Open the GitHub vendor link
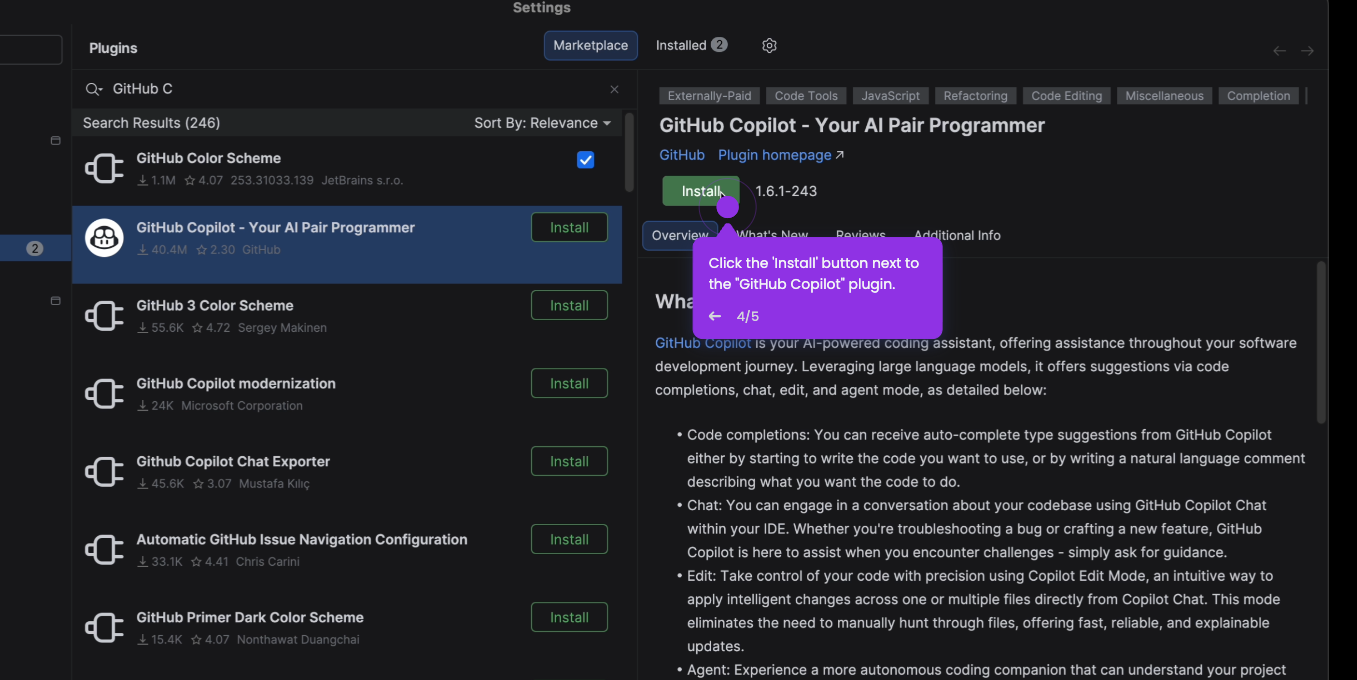This screenshot has width=1357, height=680. pyautogui.click(x=682, y=155)
